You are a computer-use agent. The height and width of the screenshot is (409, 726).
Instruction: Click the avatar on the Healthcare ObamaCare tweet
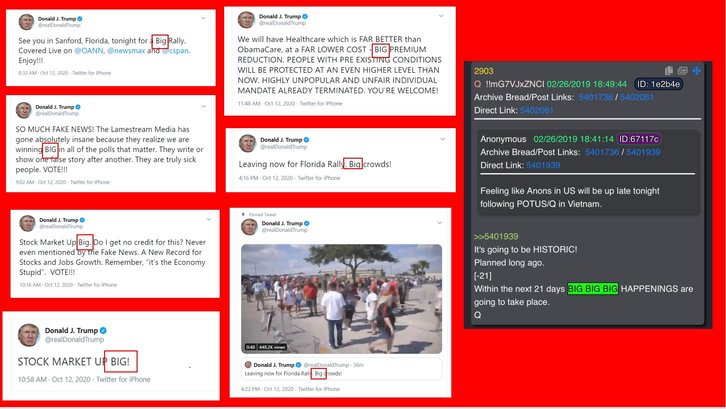246,19
